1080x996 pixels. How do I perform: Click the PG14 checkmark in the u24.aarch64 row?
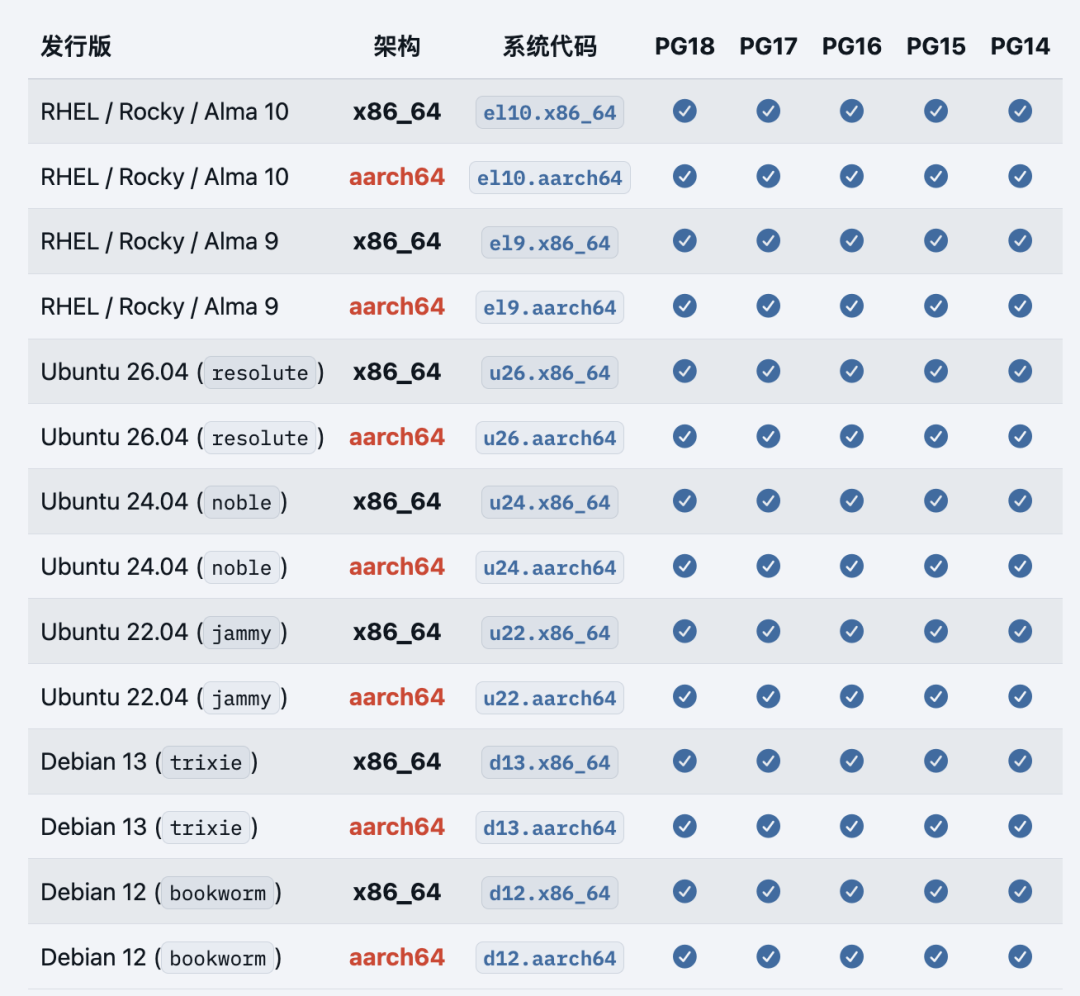tap(1020, 566)
